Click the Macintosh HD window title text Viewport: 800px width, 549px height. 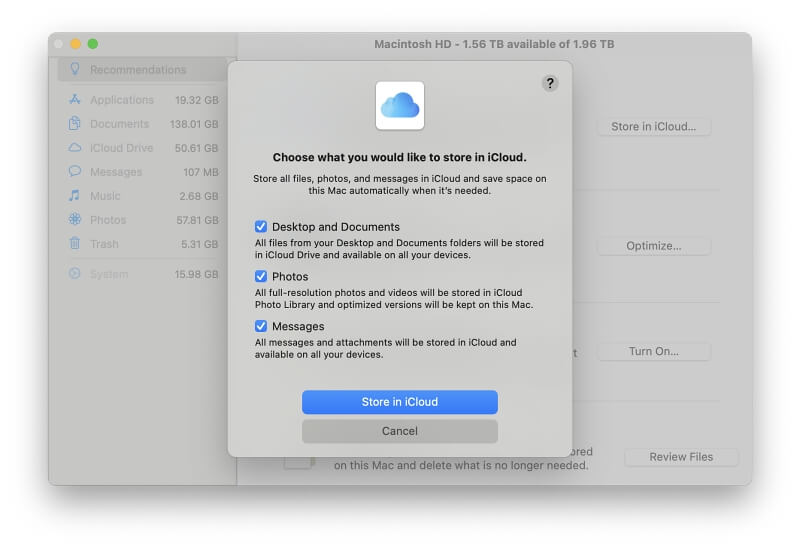coord(494,44)
